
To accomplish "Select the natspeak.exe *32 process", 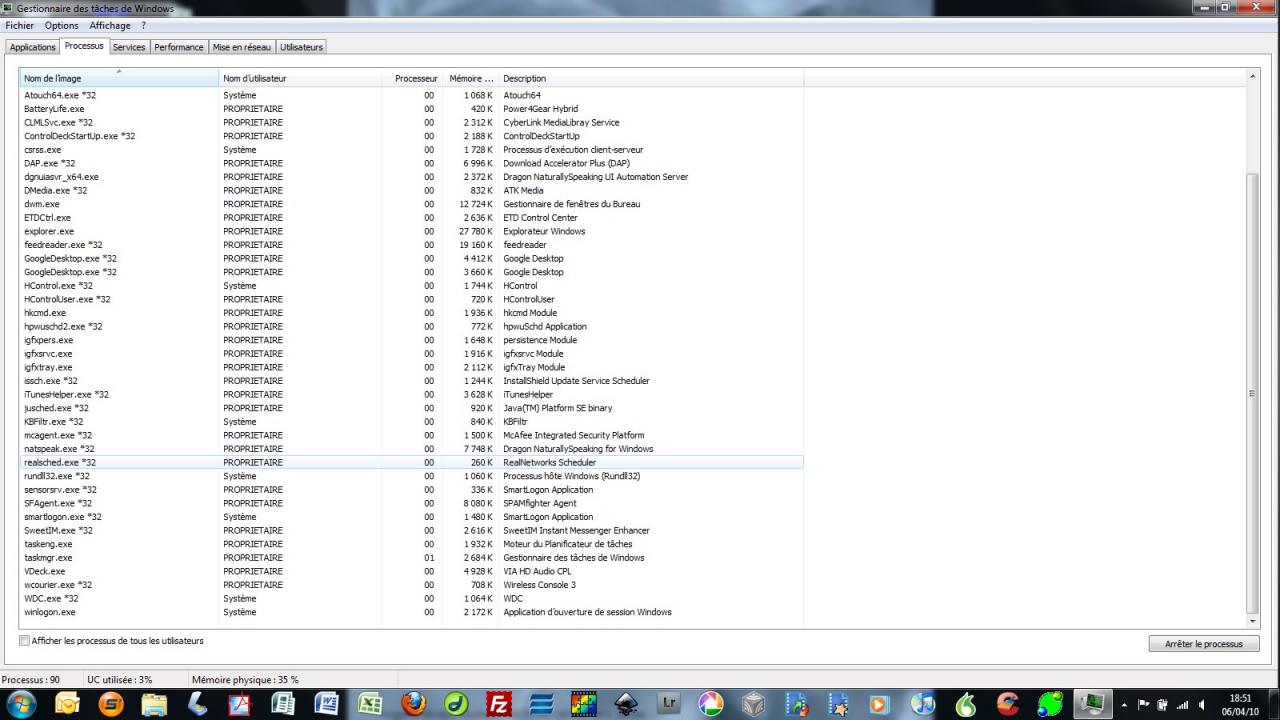I will pyautogui.click(x=412, y=449).
